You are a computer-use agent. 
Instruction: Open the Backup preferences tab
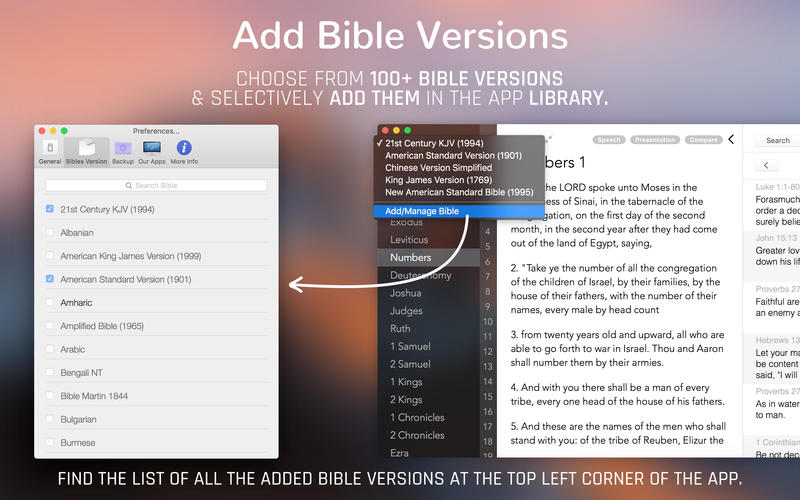123,152
